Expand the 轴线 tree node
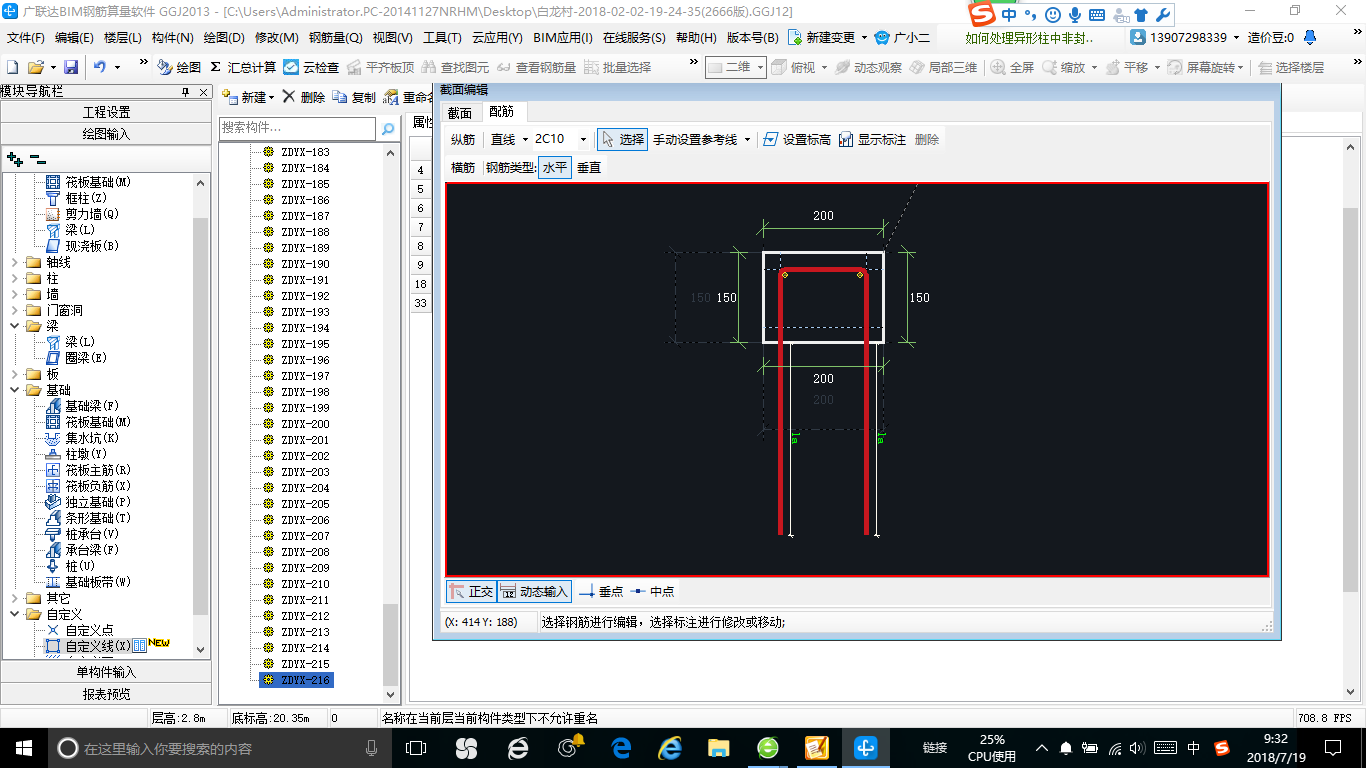Screen dimensions: 1366x768 click(x=14, y=262)
